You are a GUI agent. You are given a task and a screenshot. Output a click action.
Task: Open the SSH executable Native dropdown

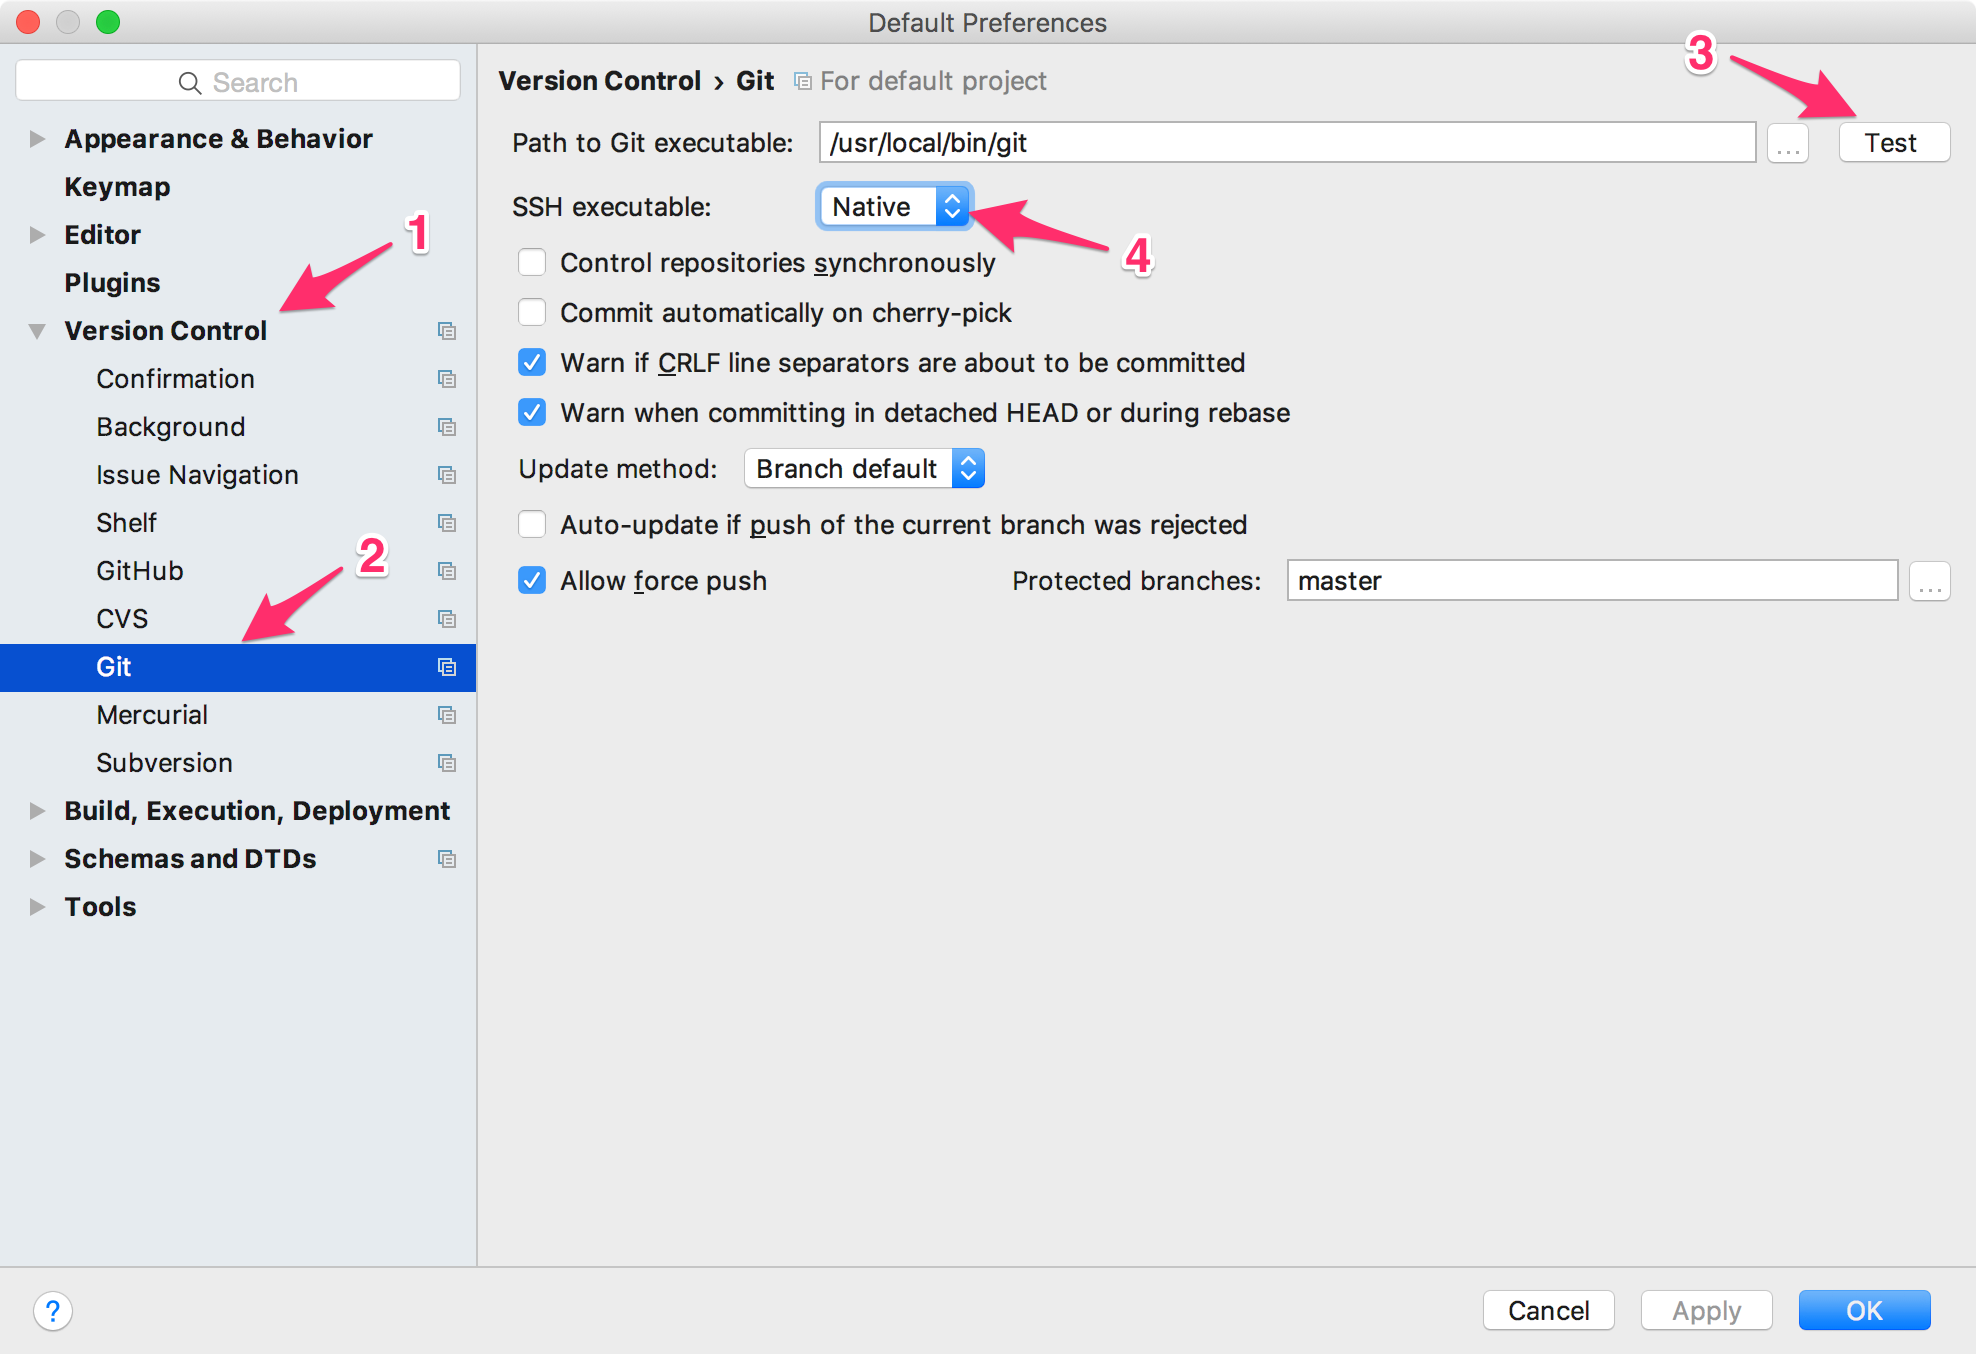pyautogui.click(x=895, y=207)
